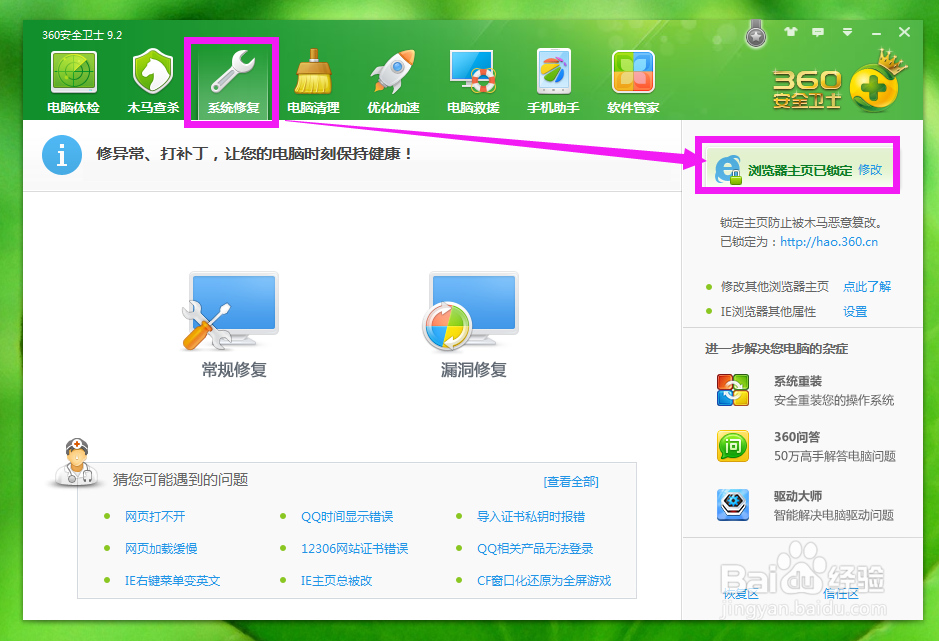Click 猜您可能遇到的问题 heading
Viewport: 939px width, 641px height.
pos(180,480)
